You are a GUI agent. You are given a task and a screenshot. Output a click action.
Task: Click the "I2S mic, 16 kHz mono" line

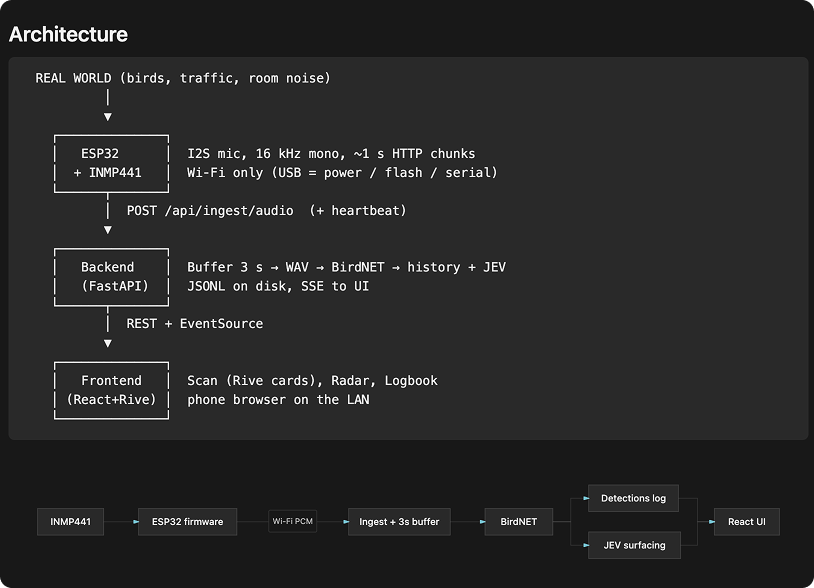[x=331, y=154]
